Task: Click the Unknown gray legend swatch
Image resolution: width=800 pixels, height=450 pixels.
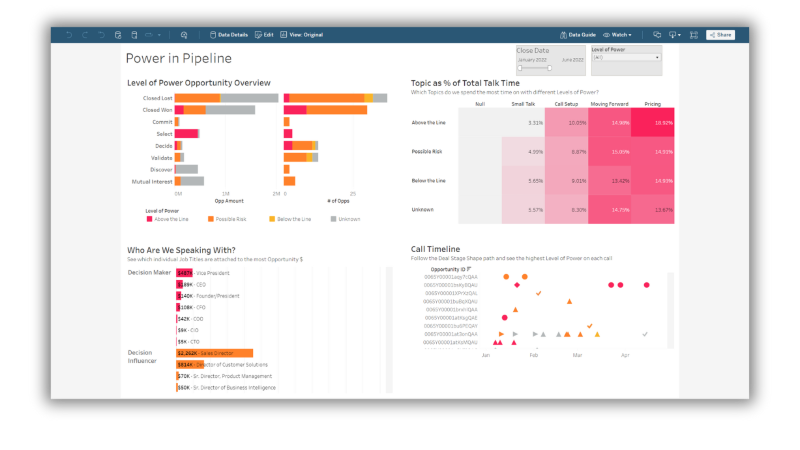Action: point(333,219)
